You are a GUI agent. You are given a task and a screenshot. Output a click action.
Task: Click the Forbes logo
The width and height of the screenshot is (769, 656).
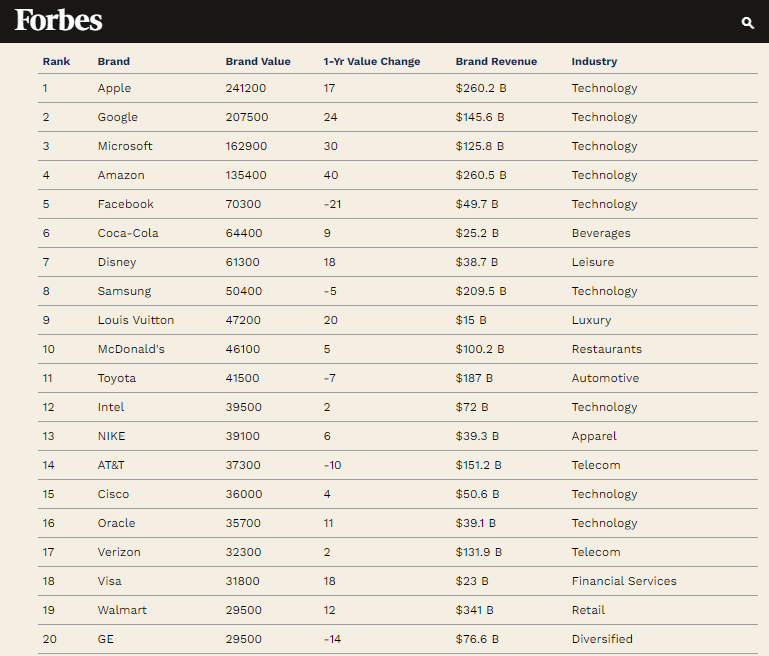58,21
